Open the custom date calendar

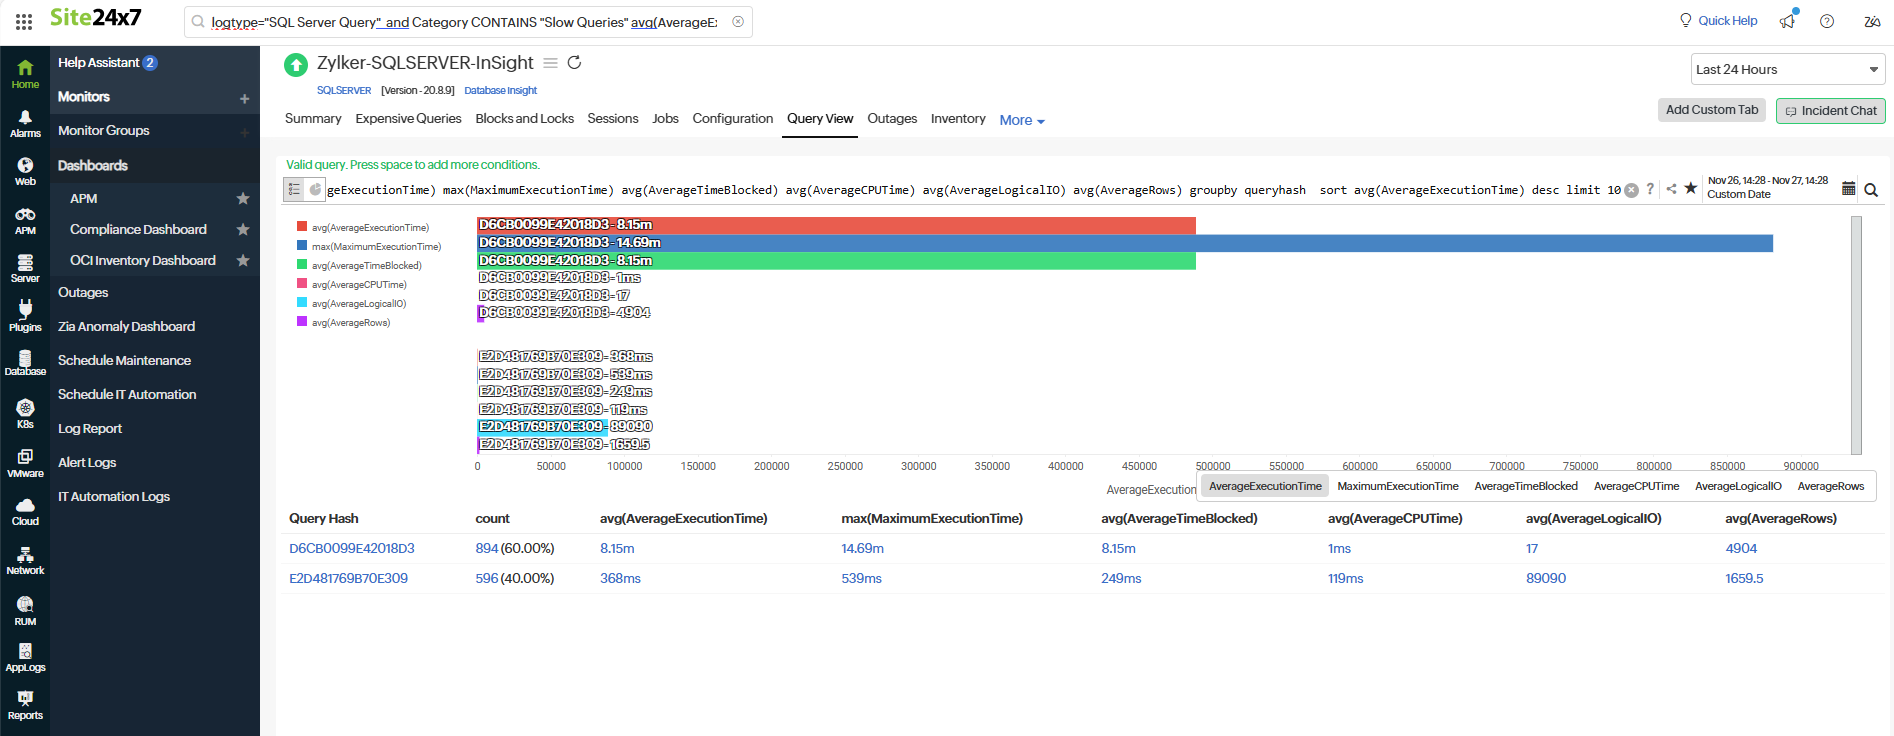click(x=1848, y=188)
